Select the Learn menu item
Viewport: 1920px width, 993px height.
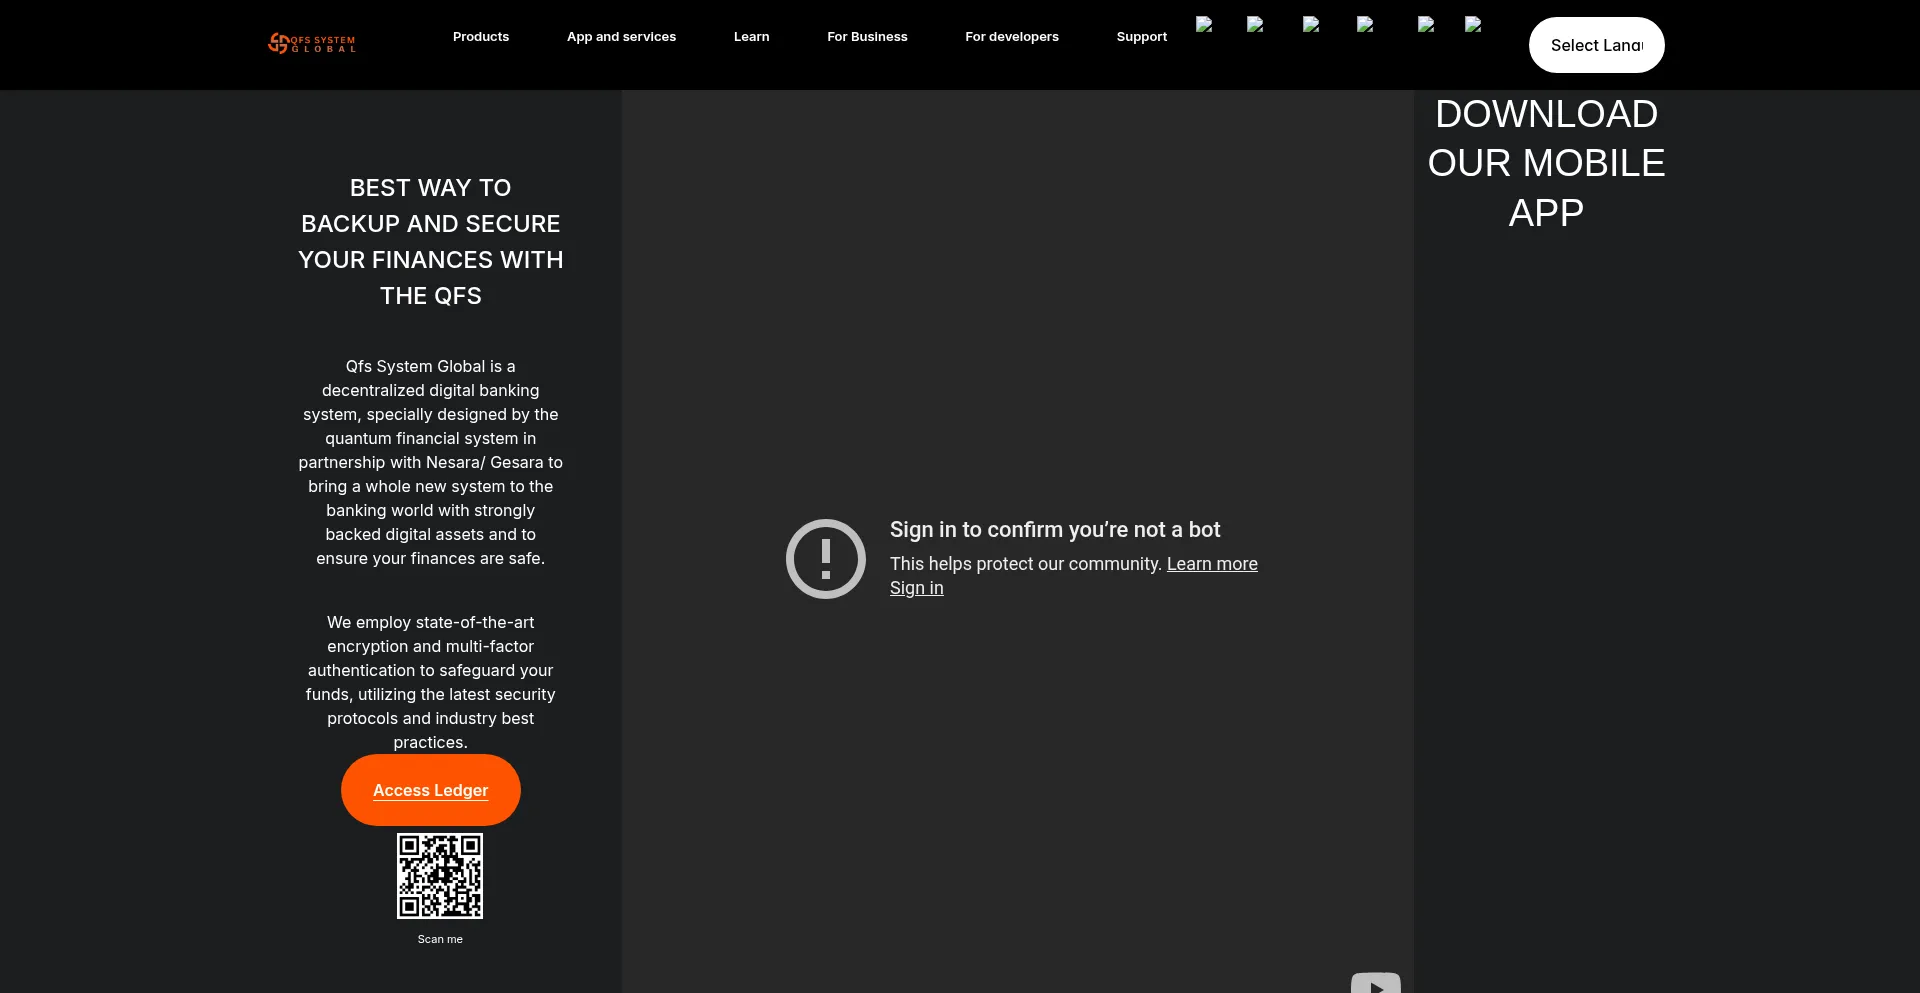752,37
